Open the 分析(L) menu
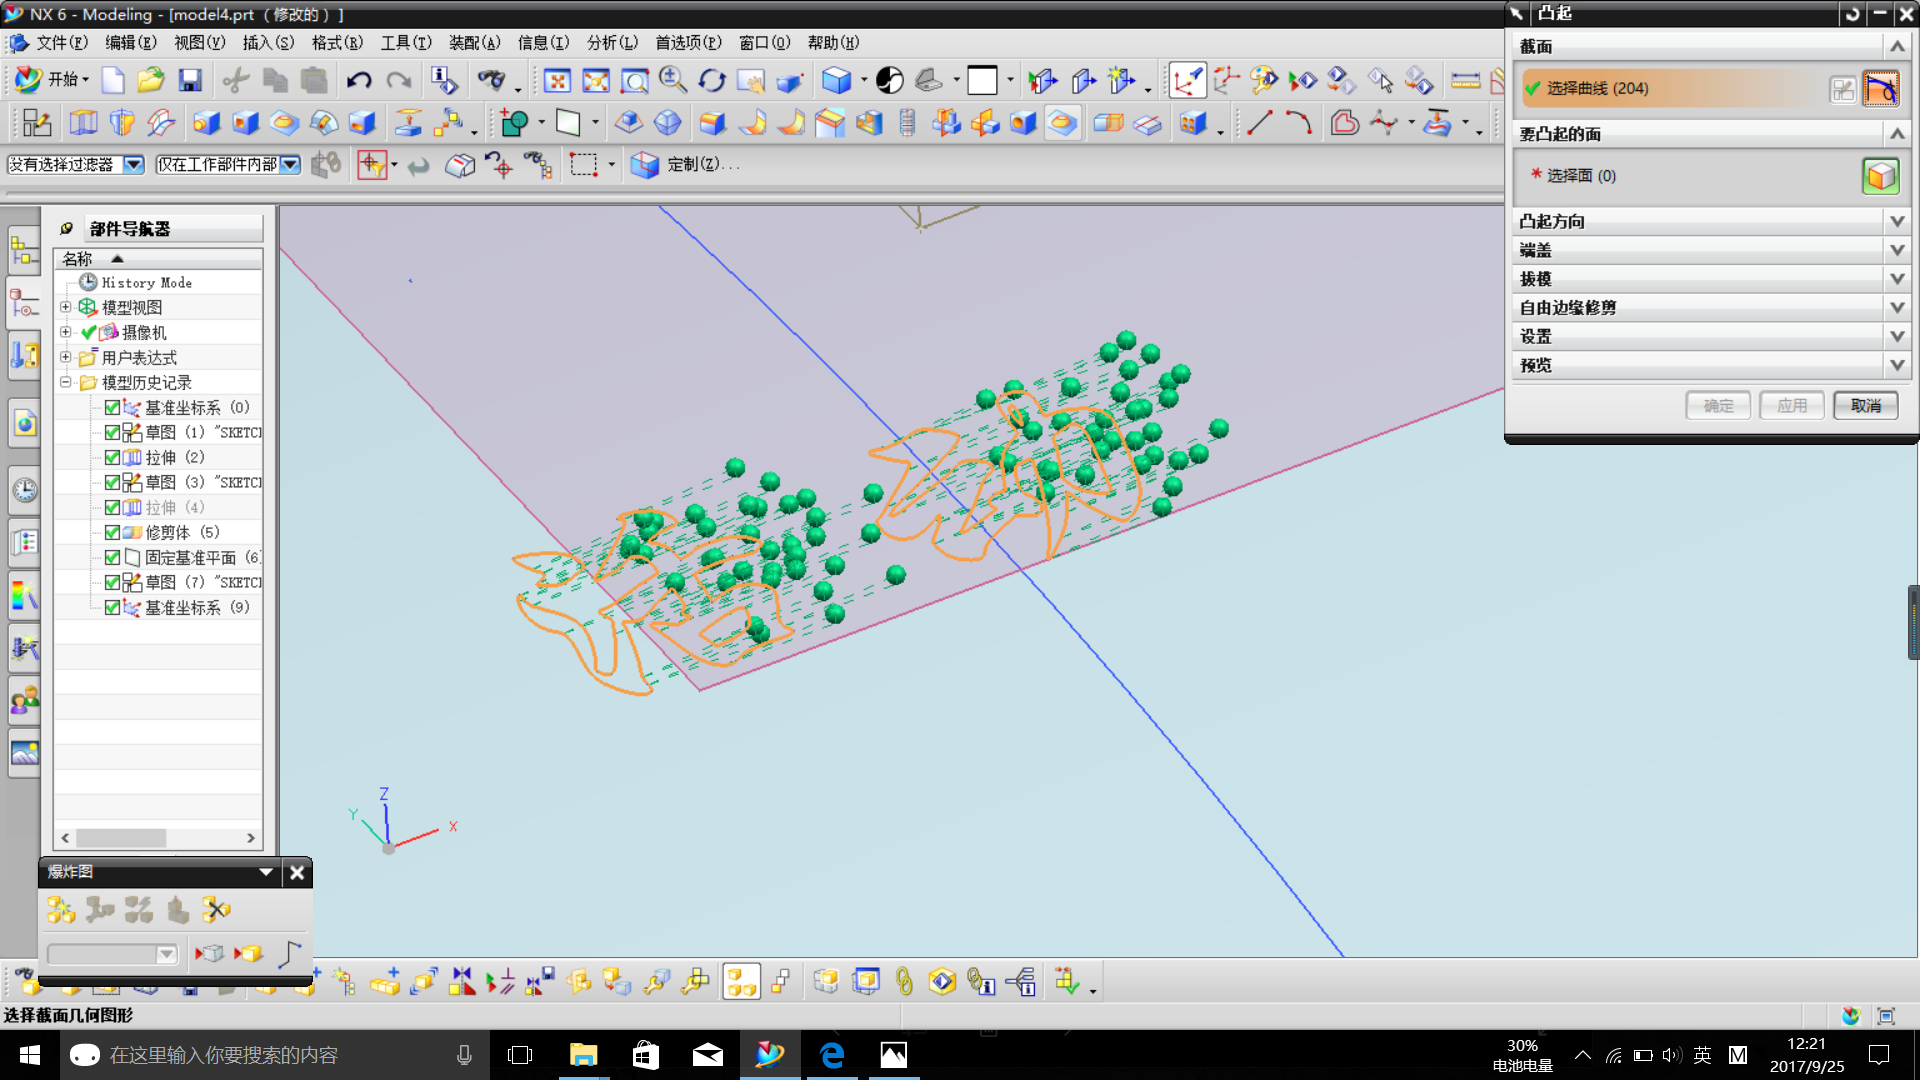 point(612,43)
